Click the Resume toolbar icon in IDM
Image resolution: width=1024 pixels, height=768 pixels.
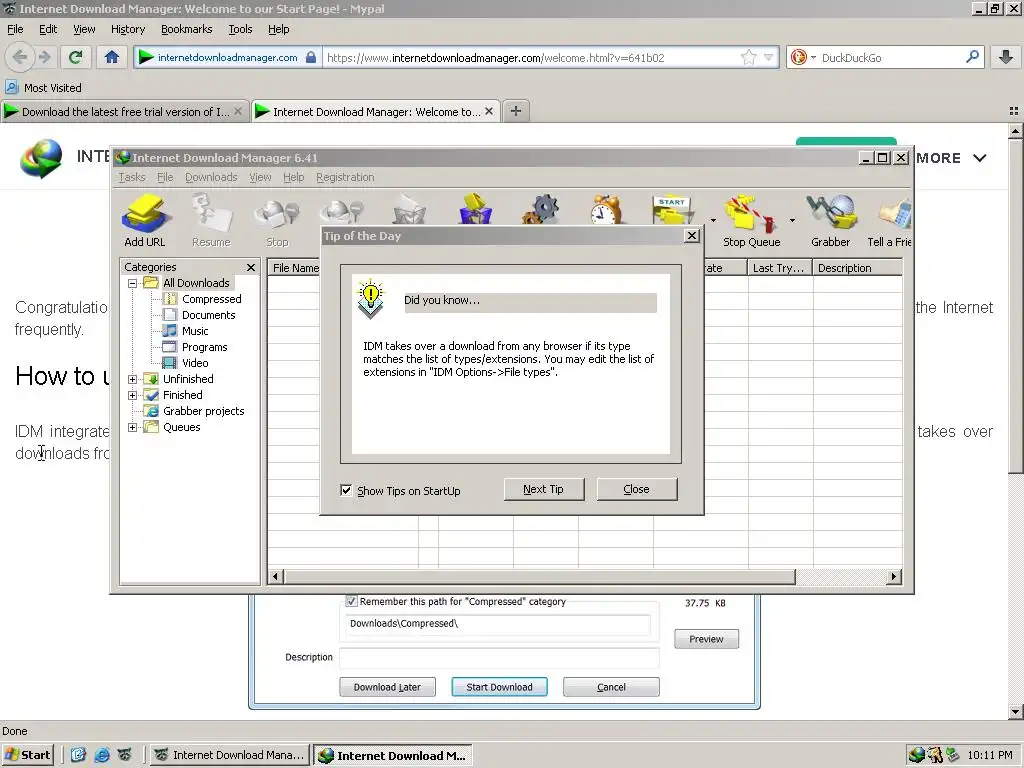pos(212,221)
